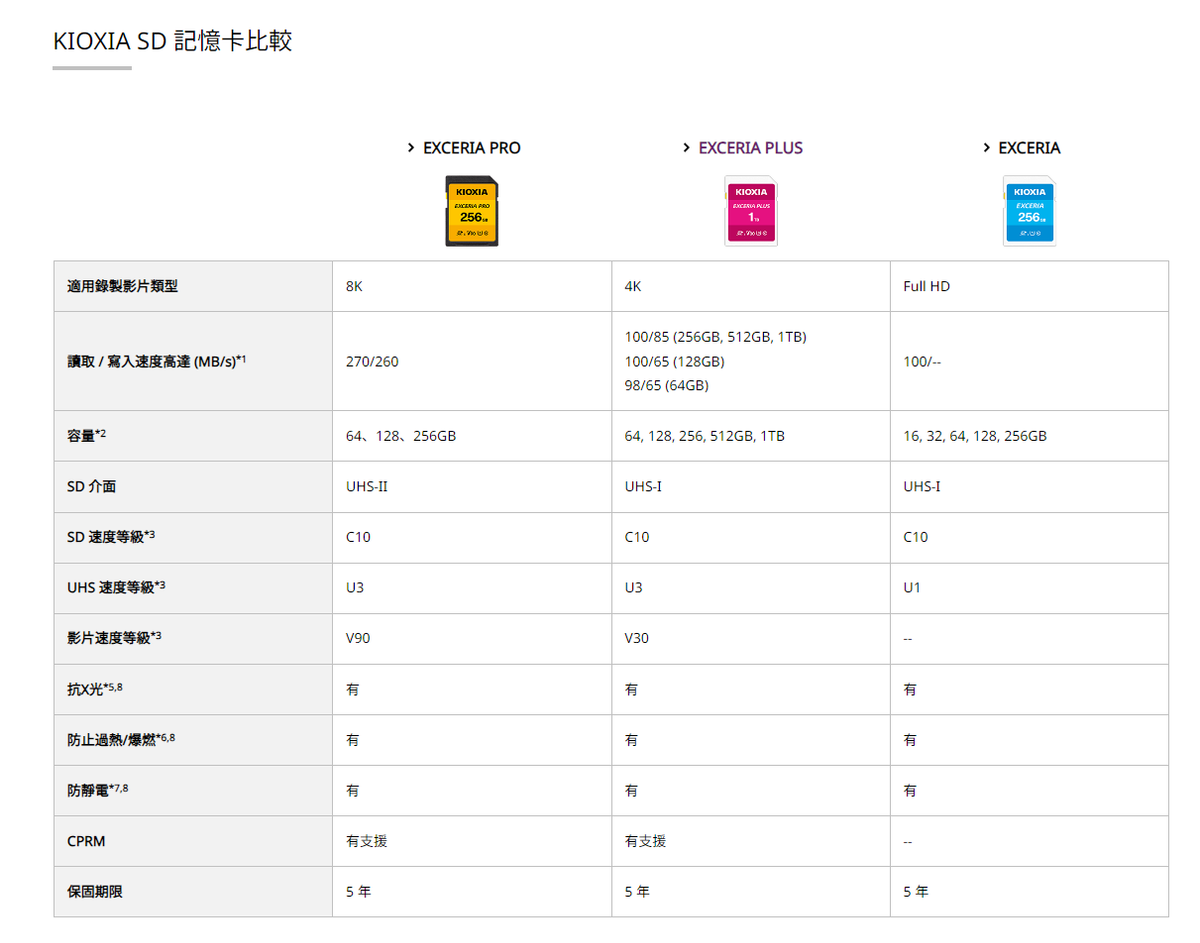The image size is (1200, 943).
Task: Click the 16, 32, 64, 128, 256GB capacity cell
Action: click(975, 436)
